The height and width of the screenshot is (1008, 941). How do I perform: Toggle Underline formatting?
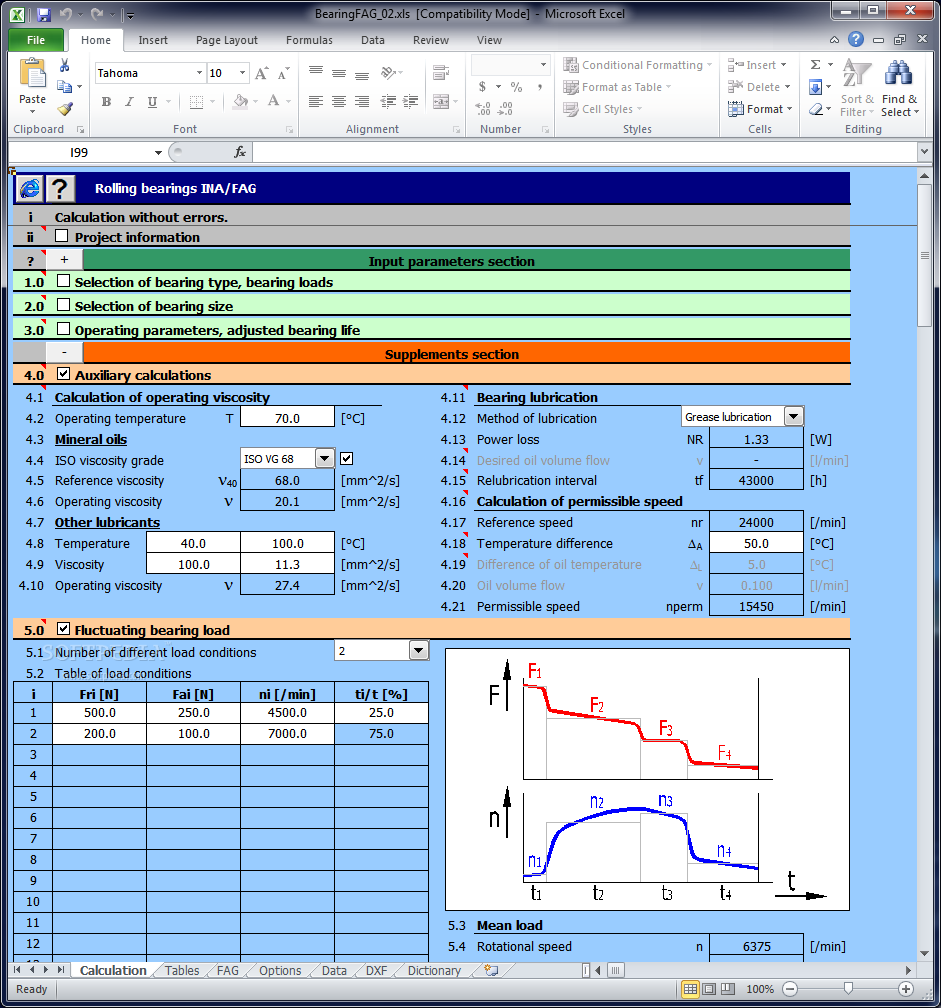pyautogui.click(x=152, y=102)
